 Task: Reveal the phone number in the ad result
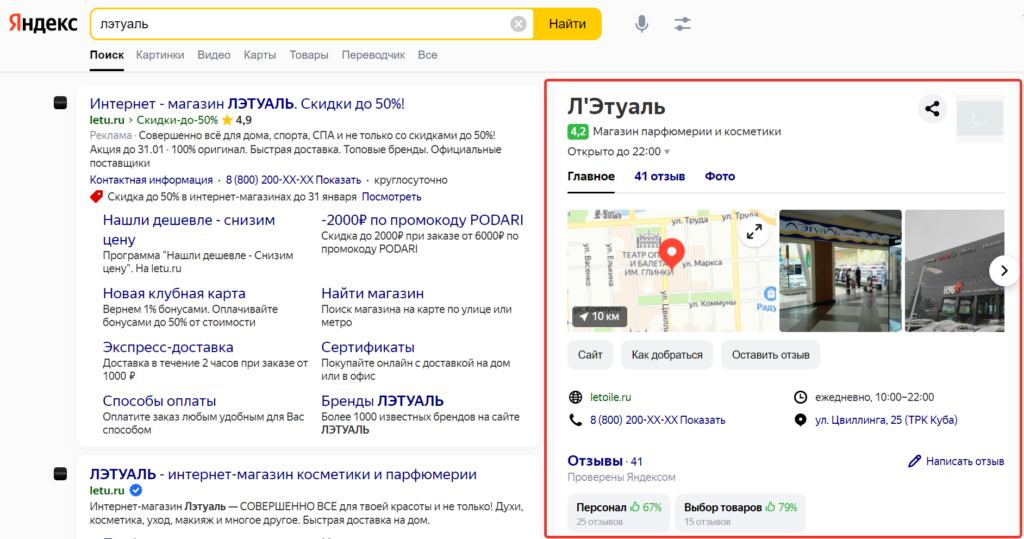[x=293, y=180]
